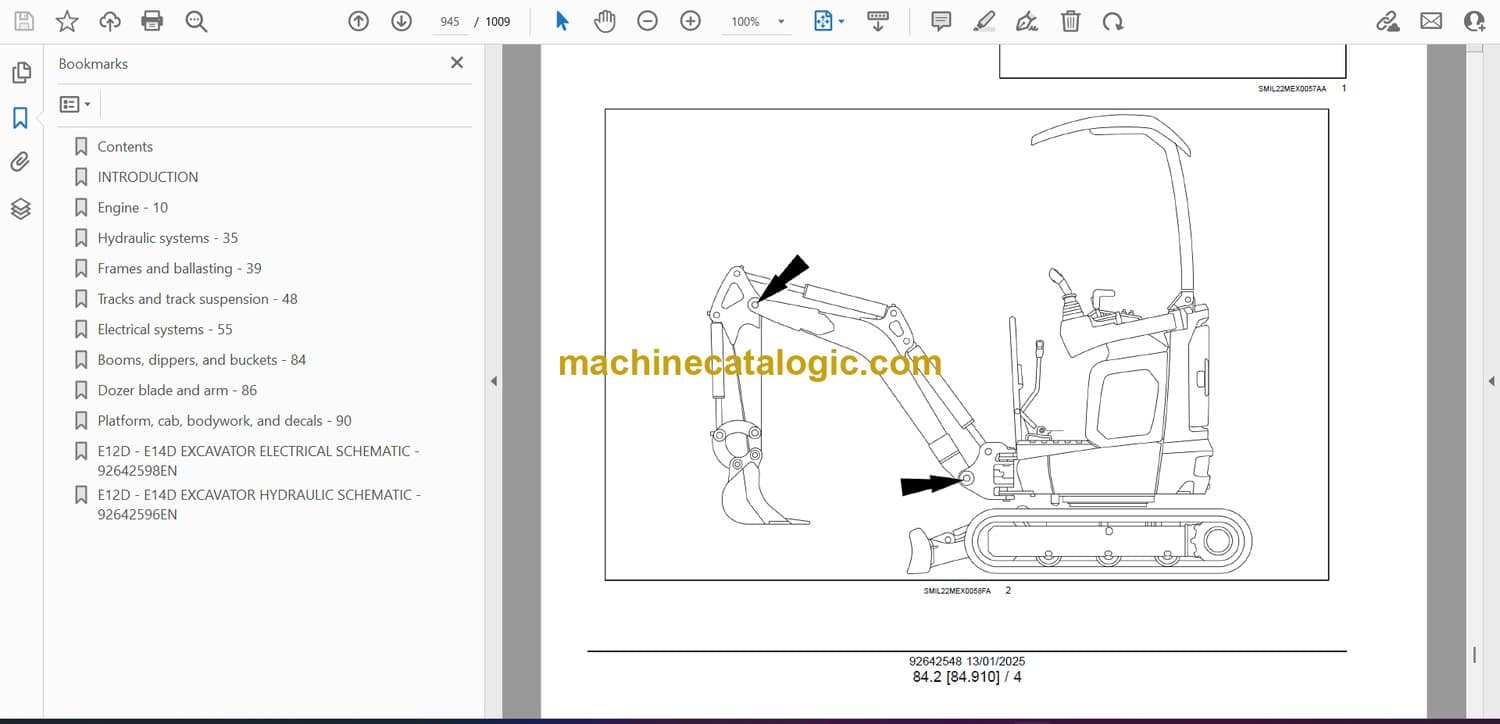Toggle the Bookmarks sidebar panel
Screen dimensions: 1500x724
click(x=20, y=118)
